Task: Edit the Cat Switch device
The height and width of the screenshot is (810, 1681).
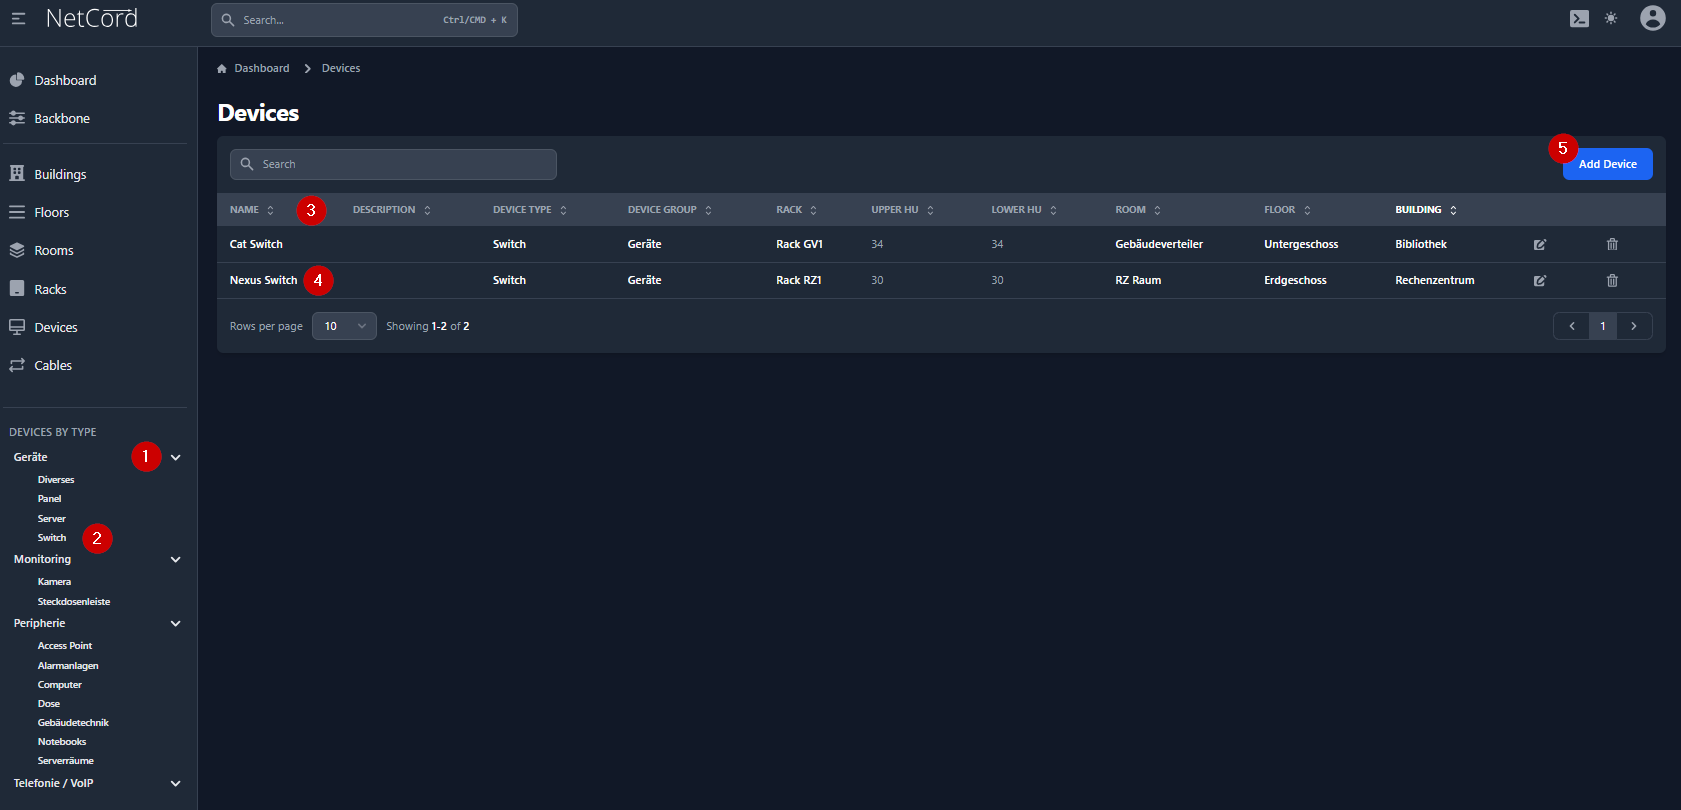Action: click(1540, 245)
